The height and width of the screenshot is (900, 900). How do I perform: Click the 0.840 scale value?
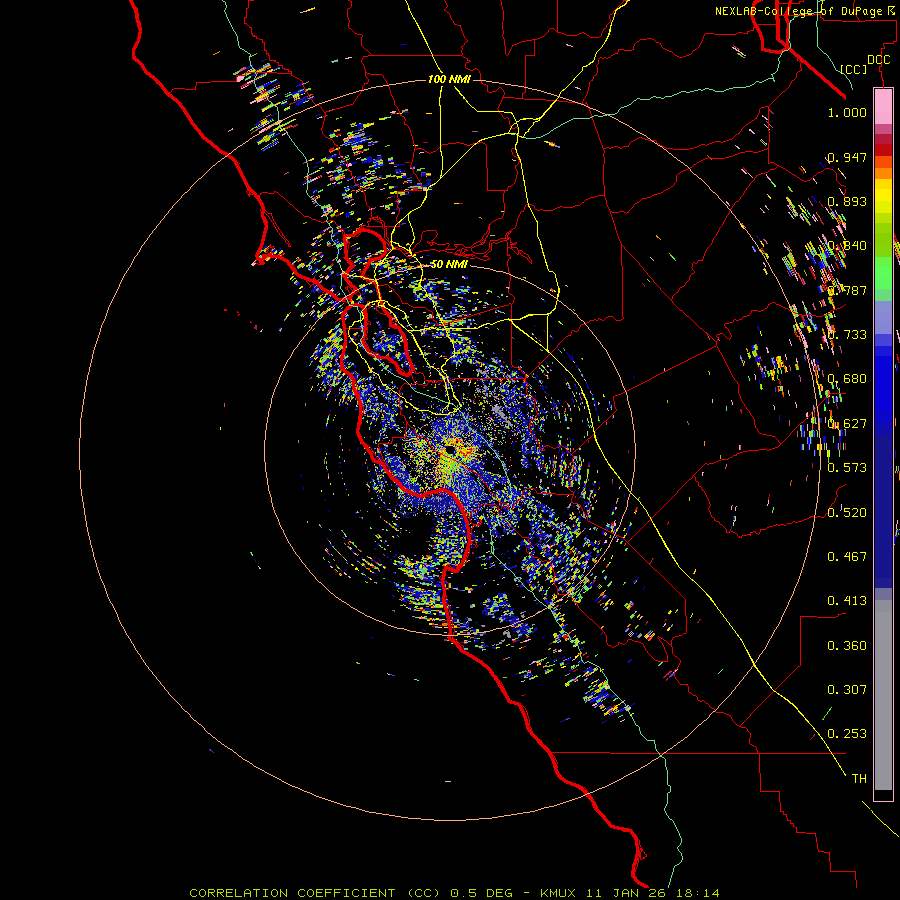(x=847, y=246)
